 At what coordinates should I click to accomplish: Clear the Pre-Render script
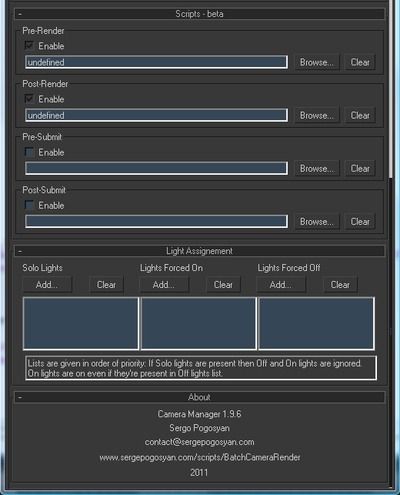click(360, 62)
